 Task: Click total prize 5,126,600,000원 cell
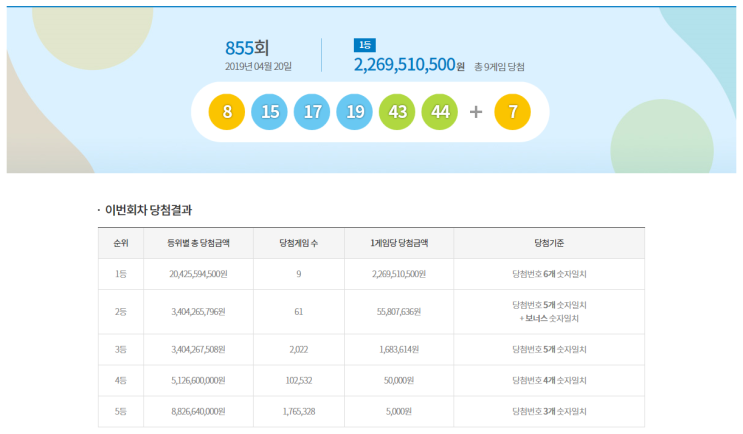[199, 380]
